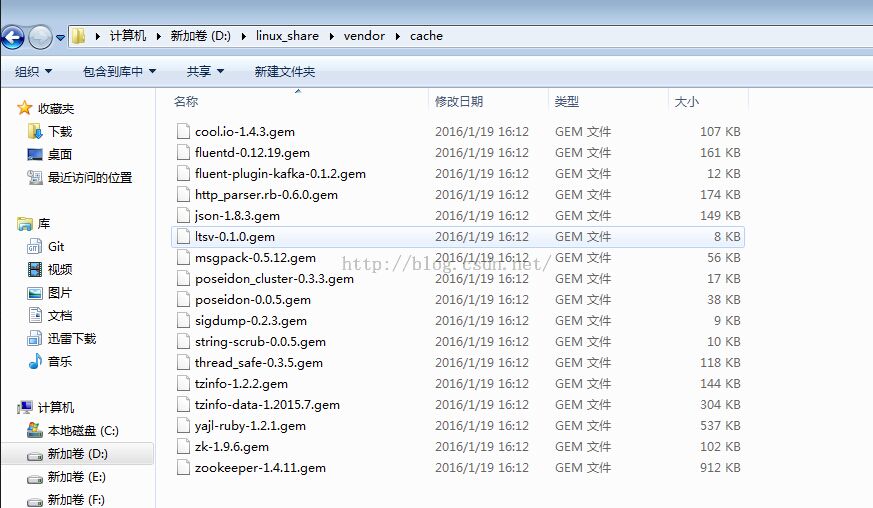Screen dimensions: 873x508
Task: Click the 107 KB size value
Action: pyautogui.click(x=720, y=131)
